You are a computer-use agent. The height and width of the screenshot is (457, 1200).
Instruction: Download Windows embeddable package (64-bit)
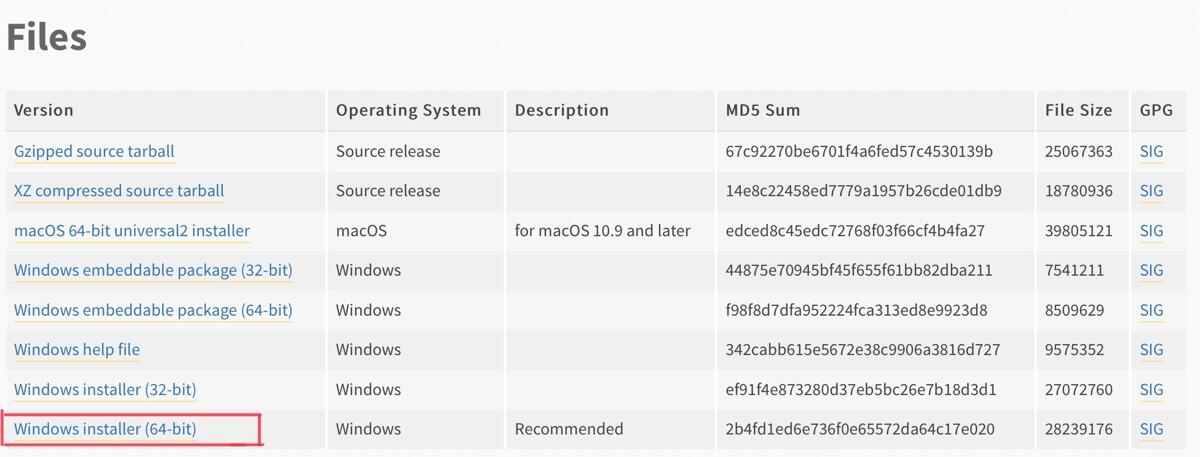[x=153, y=310]
